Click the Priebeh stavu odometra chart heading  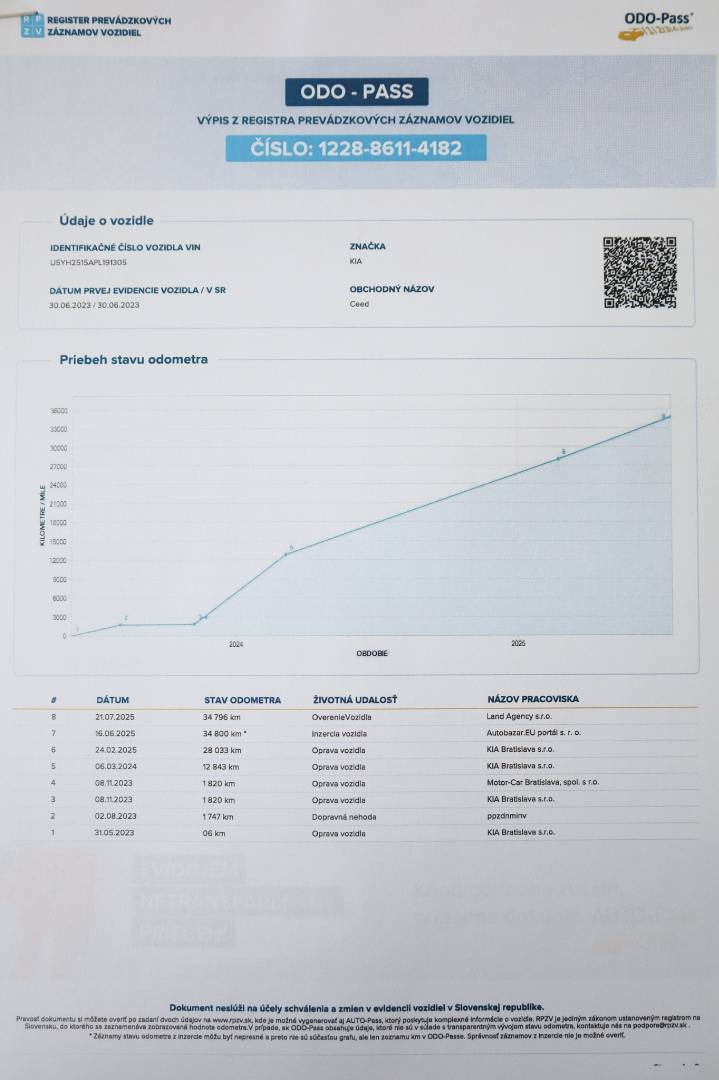133,360
